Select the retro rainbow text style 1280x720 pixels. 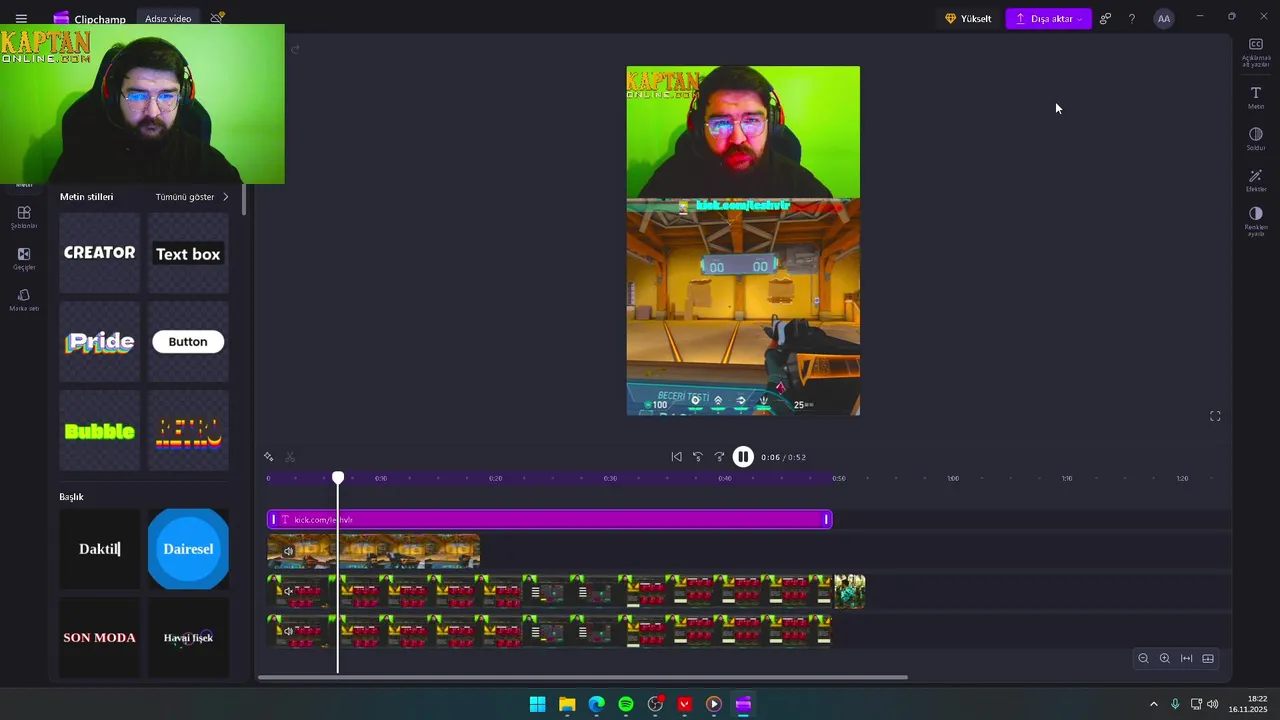pos(188,431)
